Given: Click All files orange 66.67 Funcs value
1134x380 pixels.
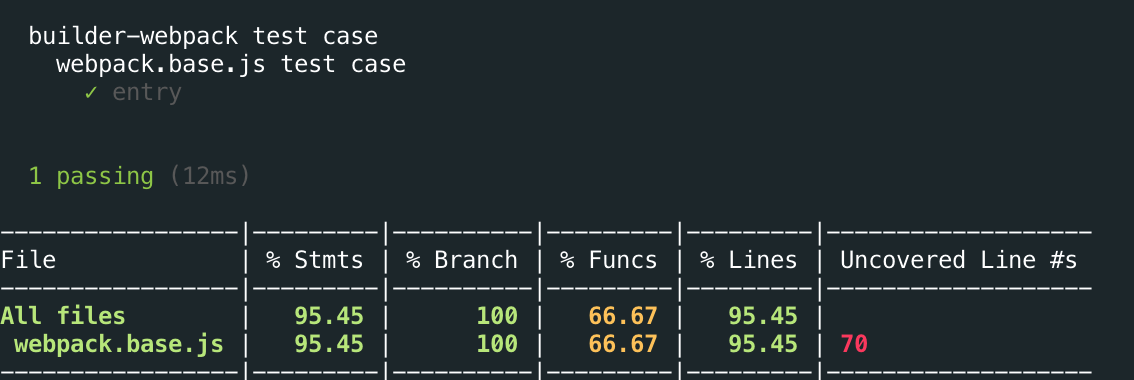Looking at the screenshot, I should coord(623,316).
